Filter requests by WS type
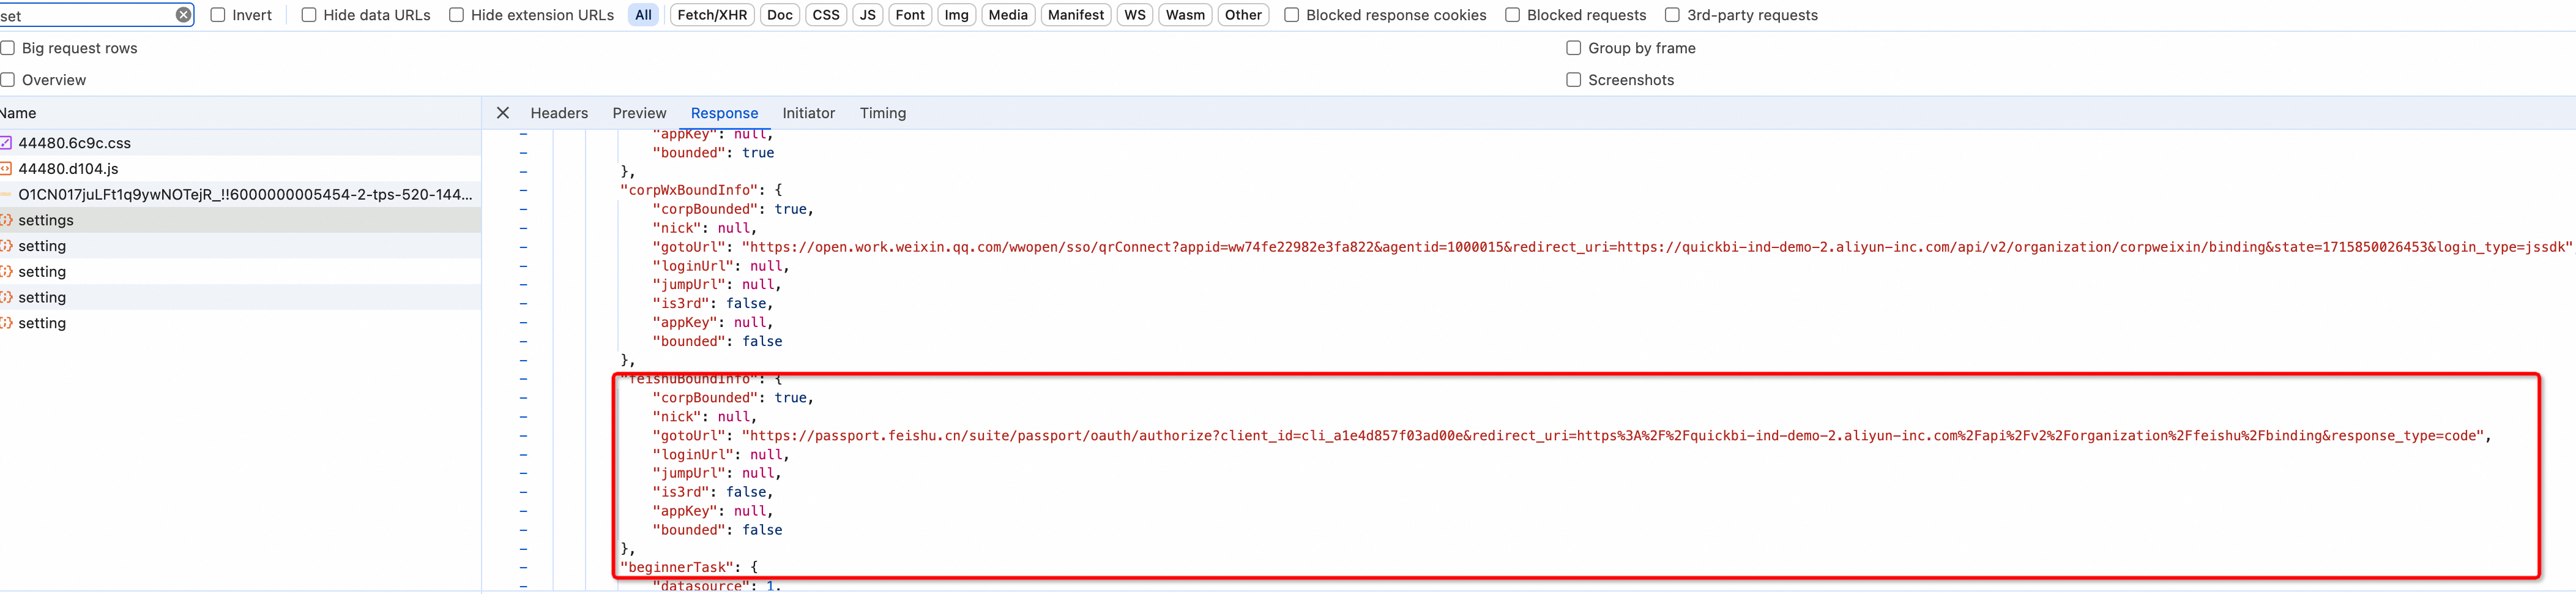Image resolution: width=2576 pixels, height=594 pixels. (x=1134, y=15)
